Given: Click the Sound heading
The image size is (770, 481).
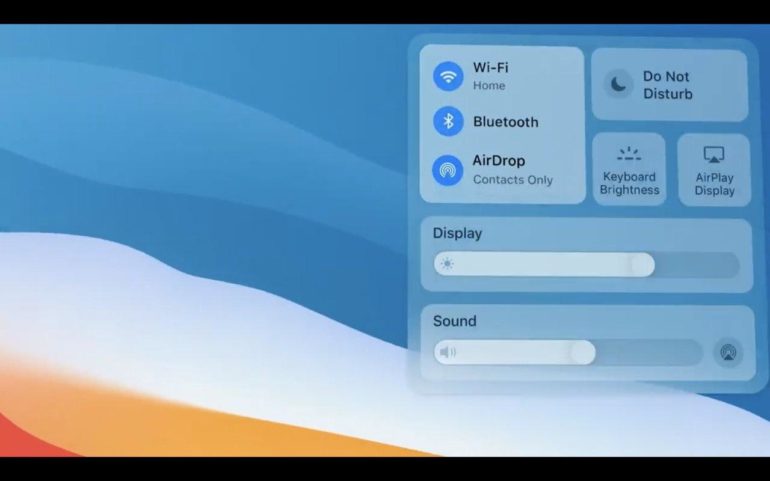Looking at the screenshot, I should [455, 321].
